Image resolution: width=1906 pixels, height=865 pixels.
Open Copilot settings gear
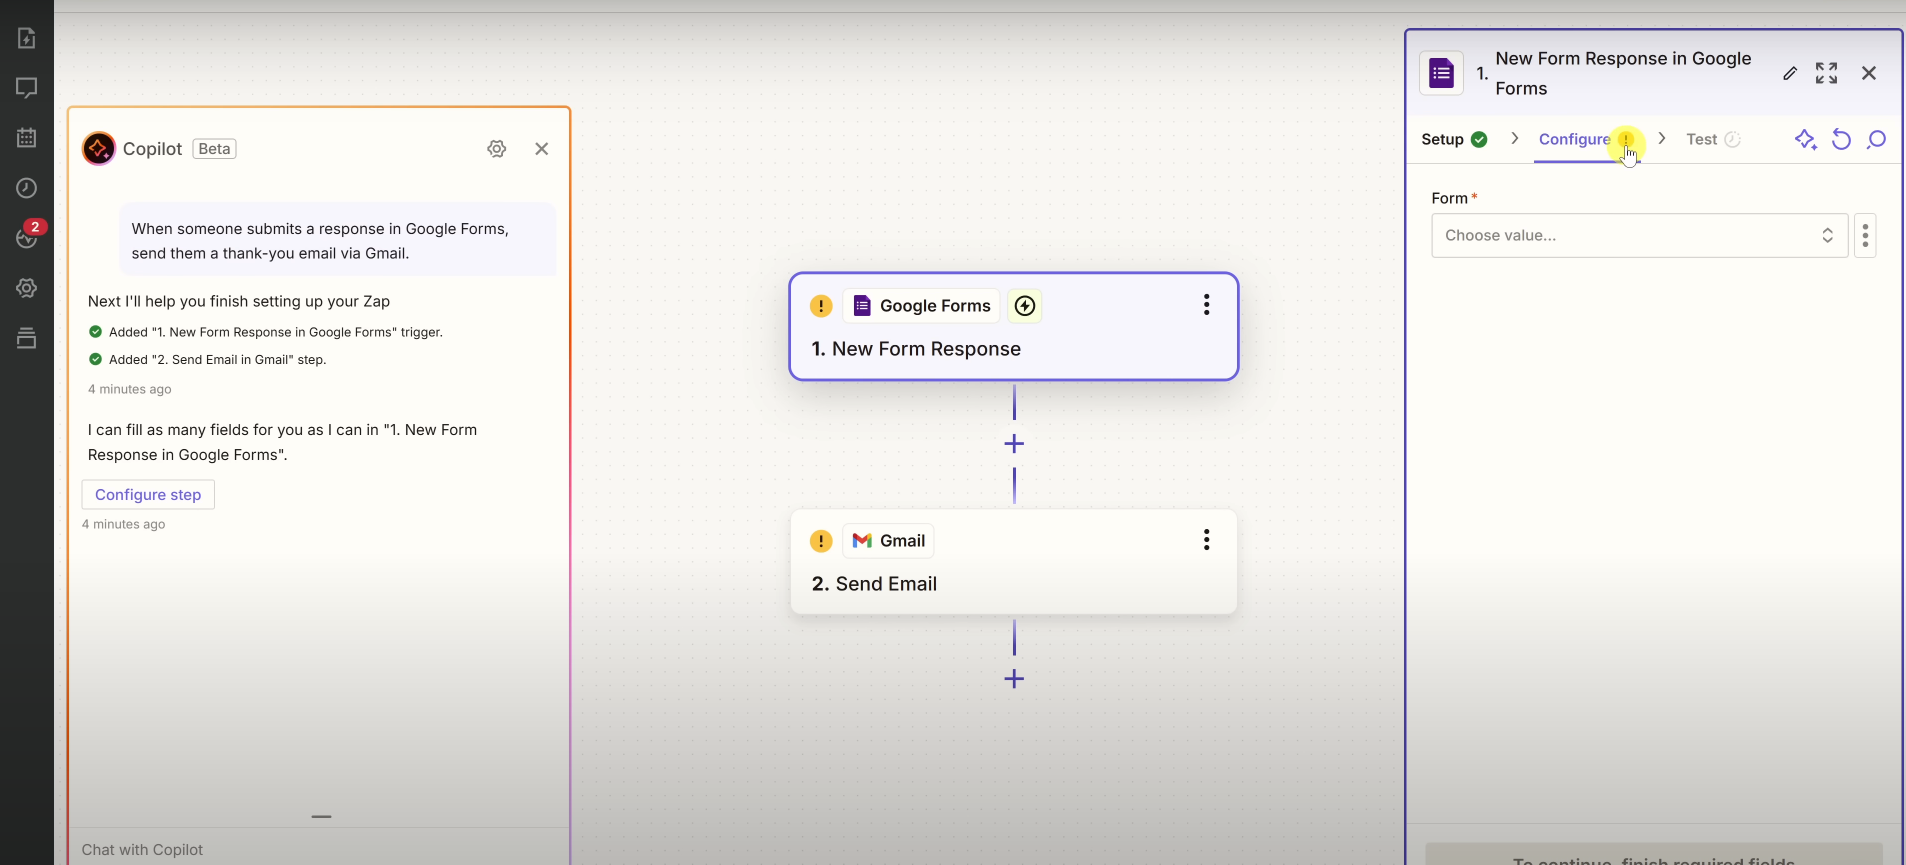click(x=497, y=149)
